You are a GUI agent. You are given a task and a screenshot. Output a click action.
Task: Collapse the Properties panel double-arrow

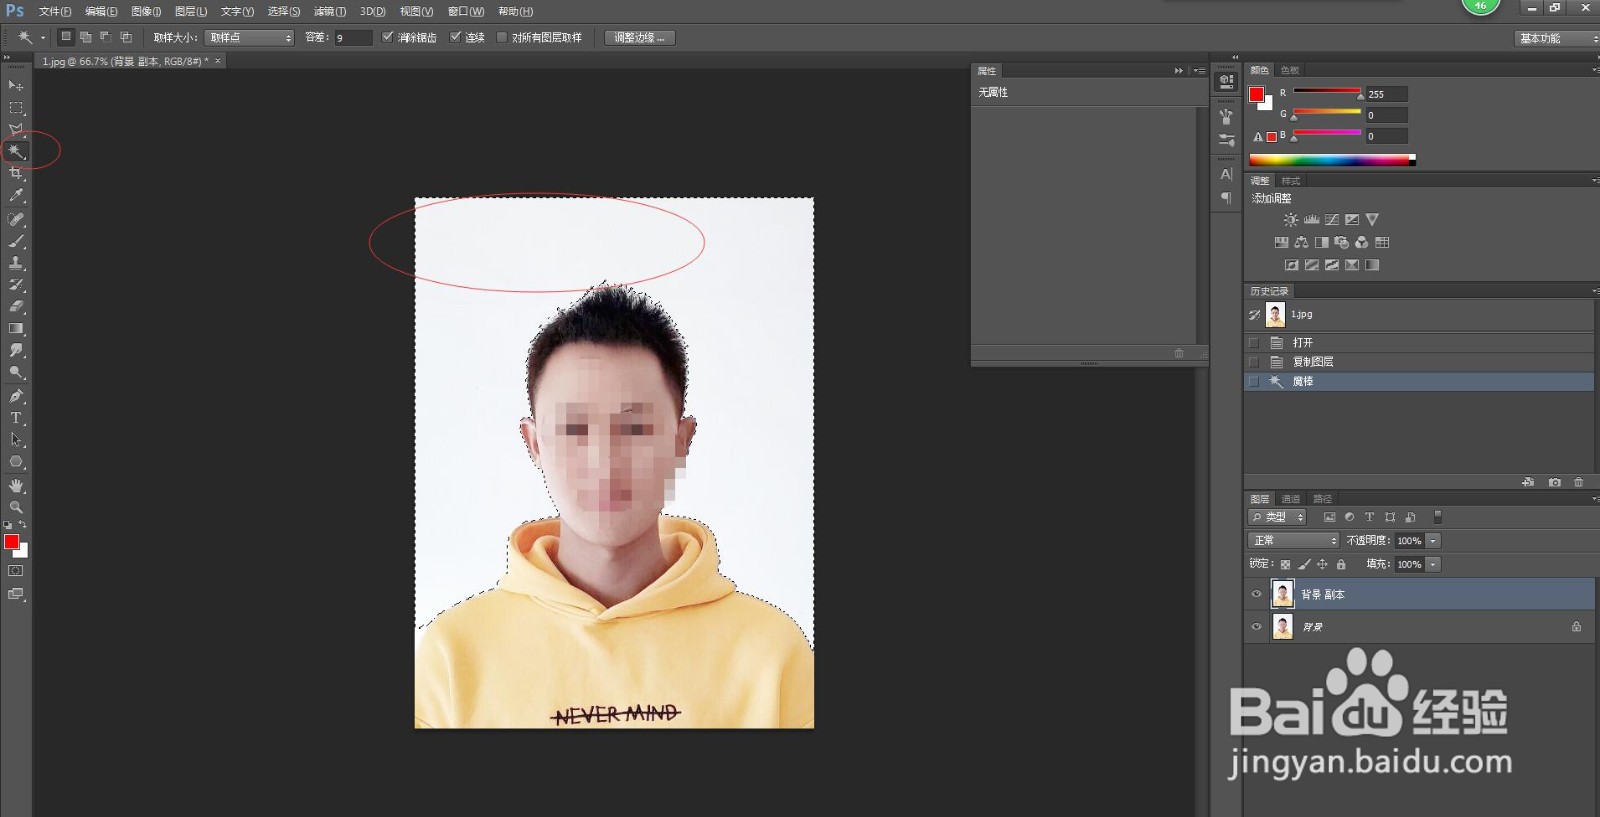tap(1178, 71)
